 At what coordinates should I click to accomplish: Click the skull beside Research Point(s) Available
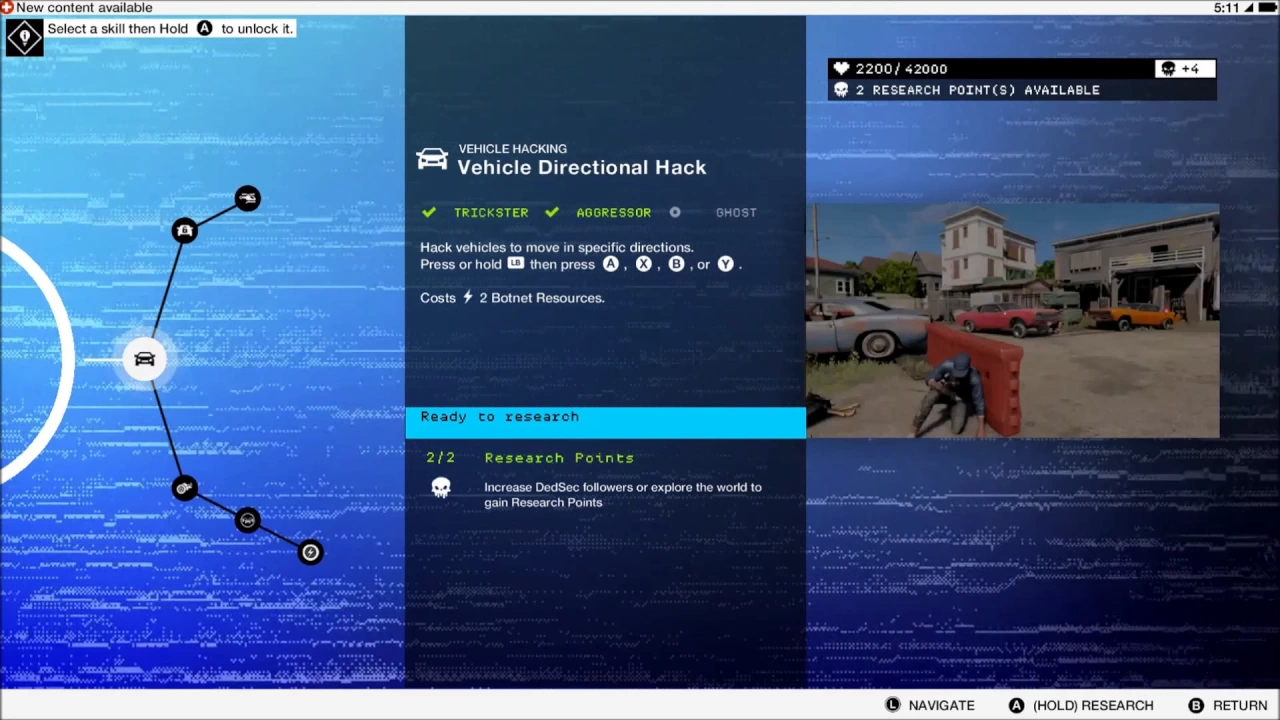(x=841, y=90)
